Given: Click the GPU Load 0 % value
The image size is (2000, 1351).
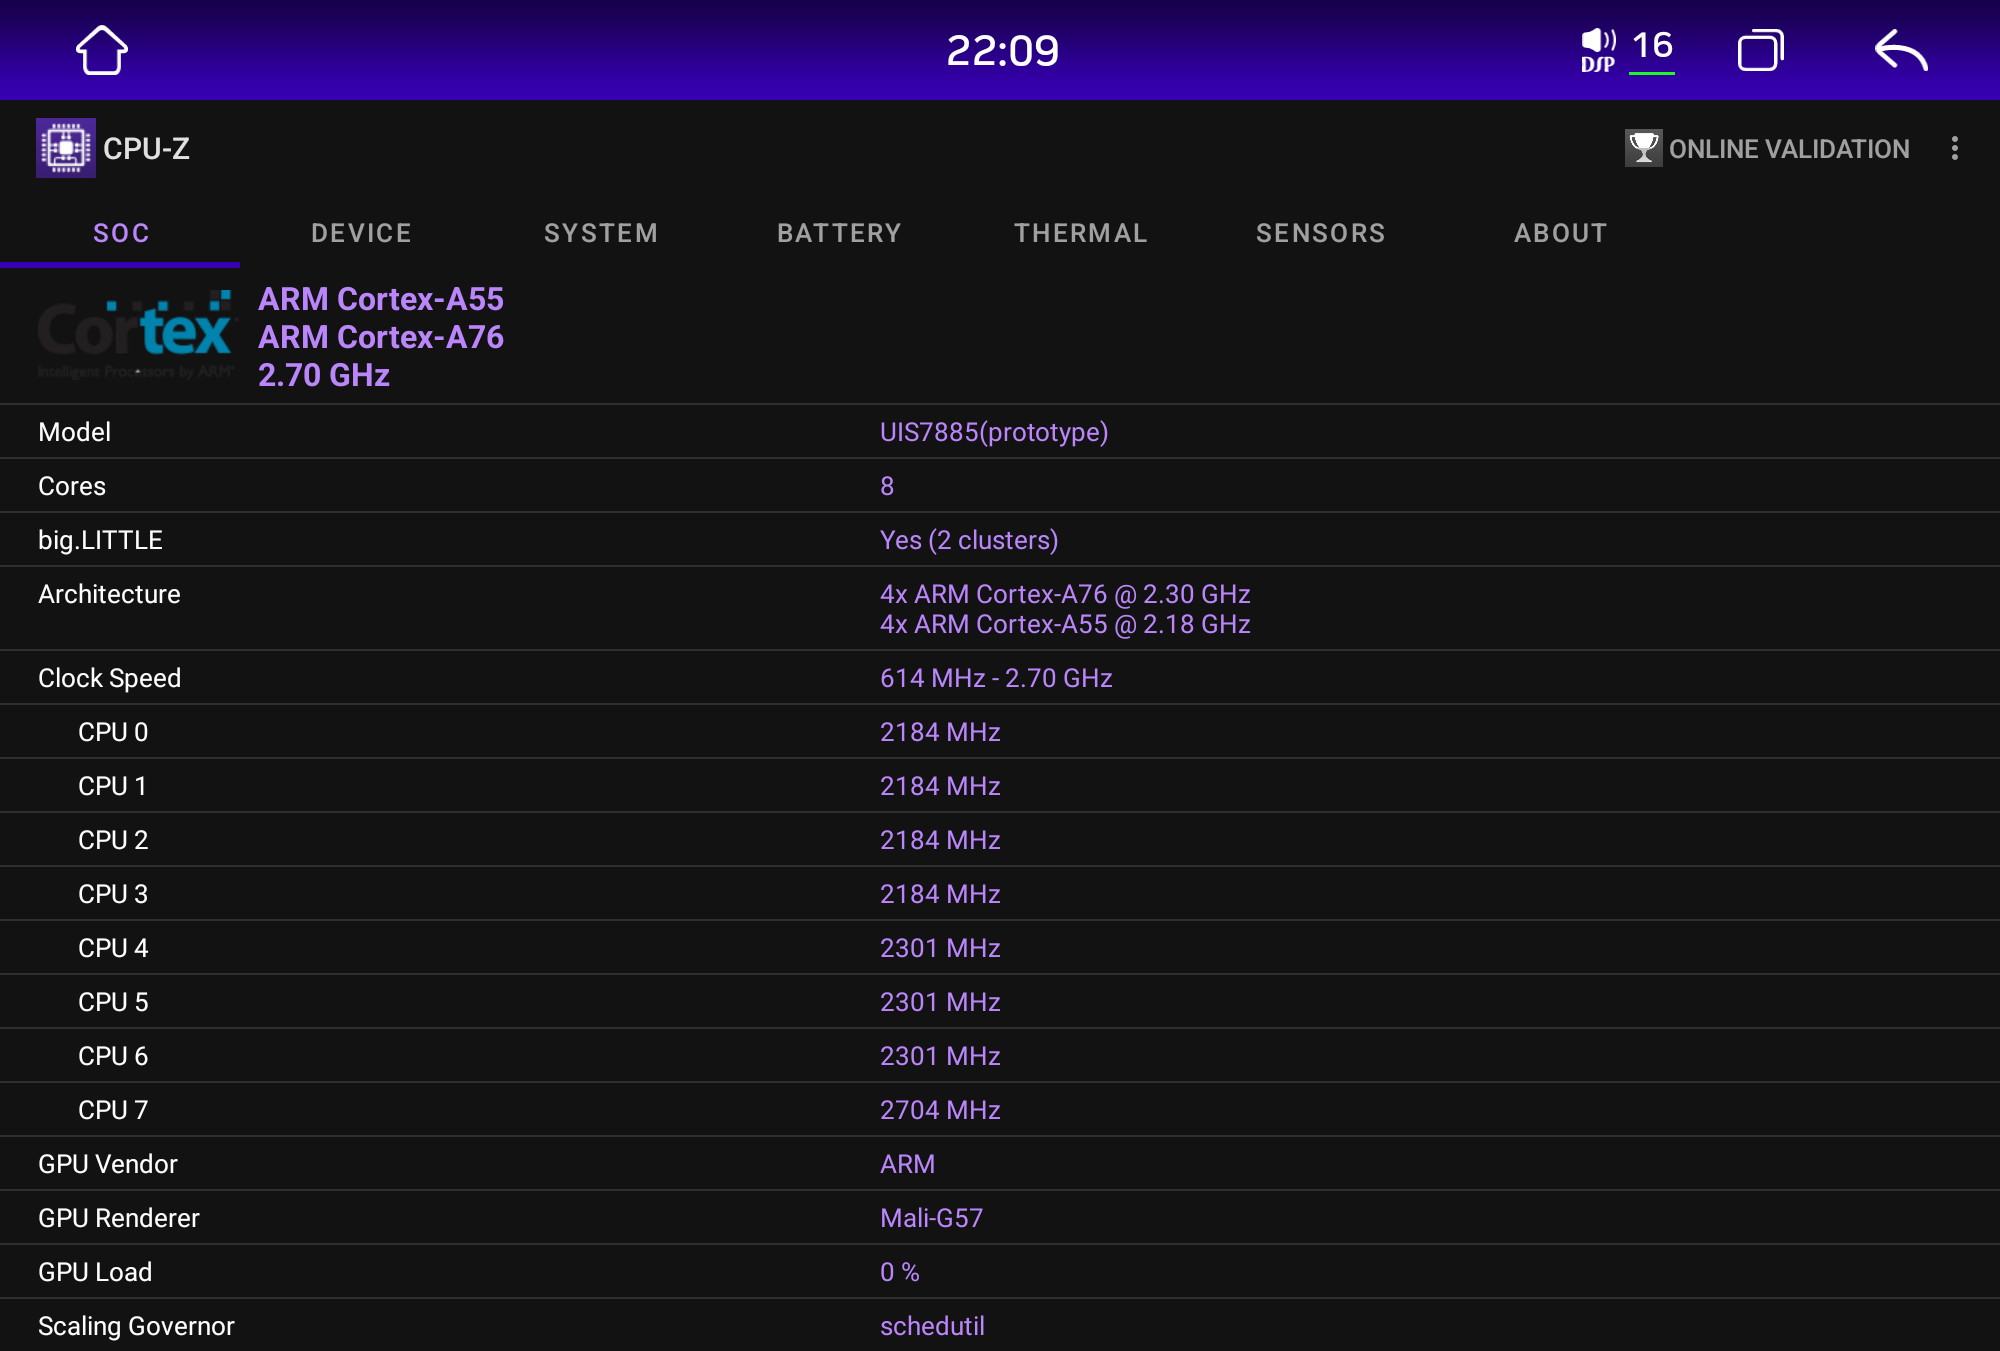Looking at the screenshot, I should pyautogui.click(x=899, y=1272).
